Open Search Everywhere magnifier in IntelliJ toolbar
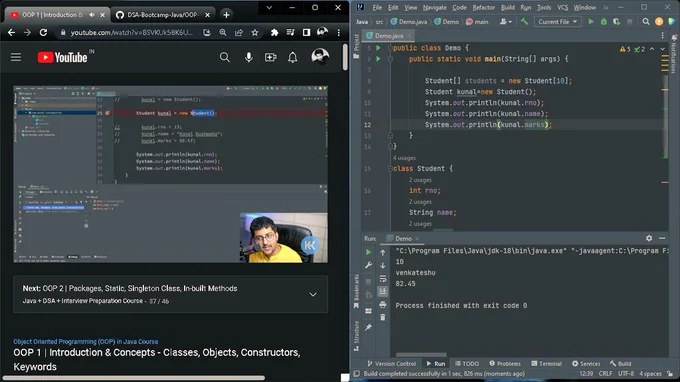 (646, 22)
